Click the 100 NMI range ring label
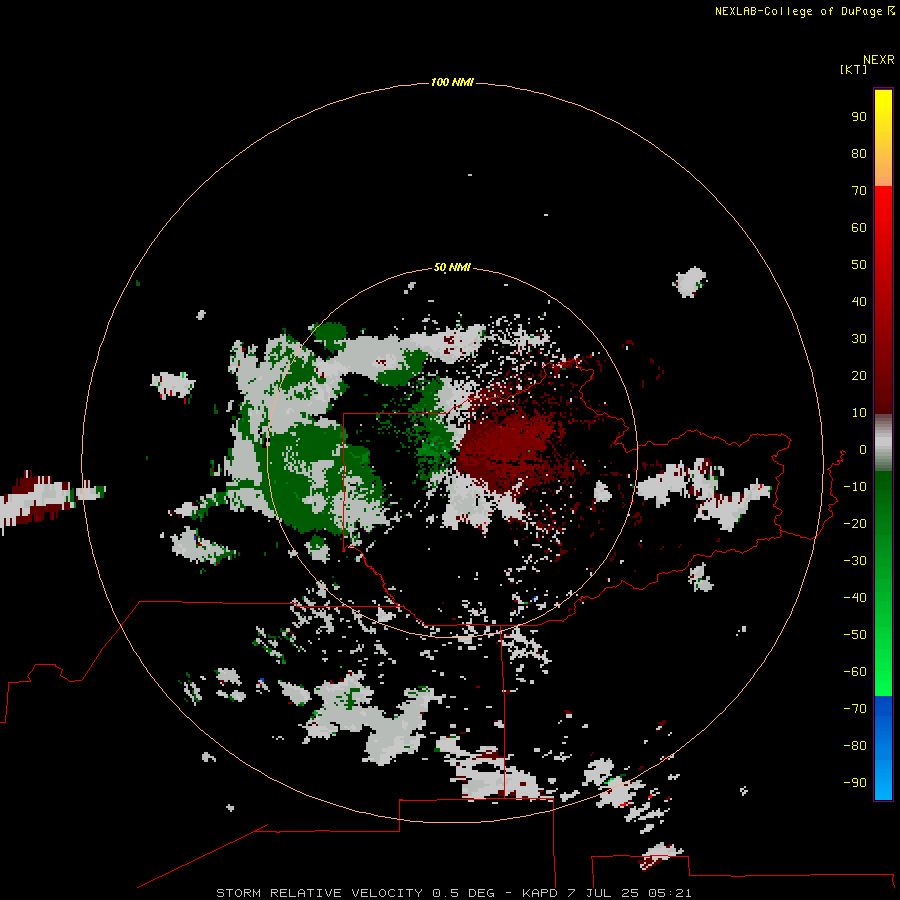The width and height of the screenshot is (900, 900). tap(452, 82)
